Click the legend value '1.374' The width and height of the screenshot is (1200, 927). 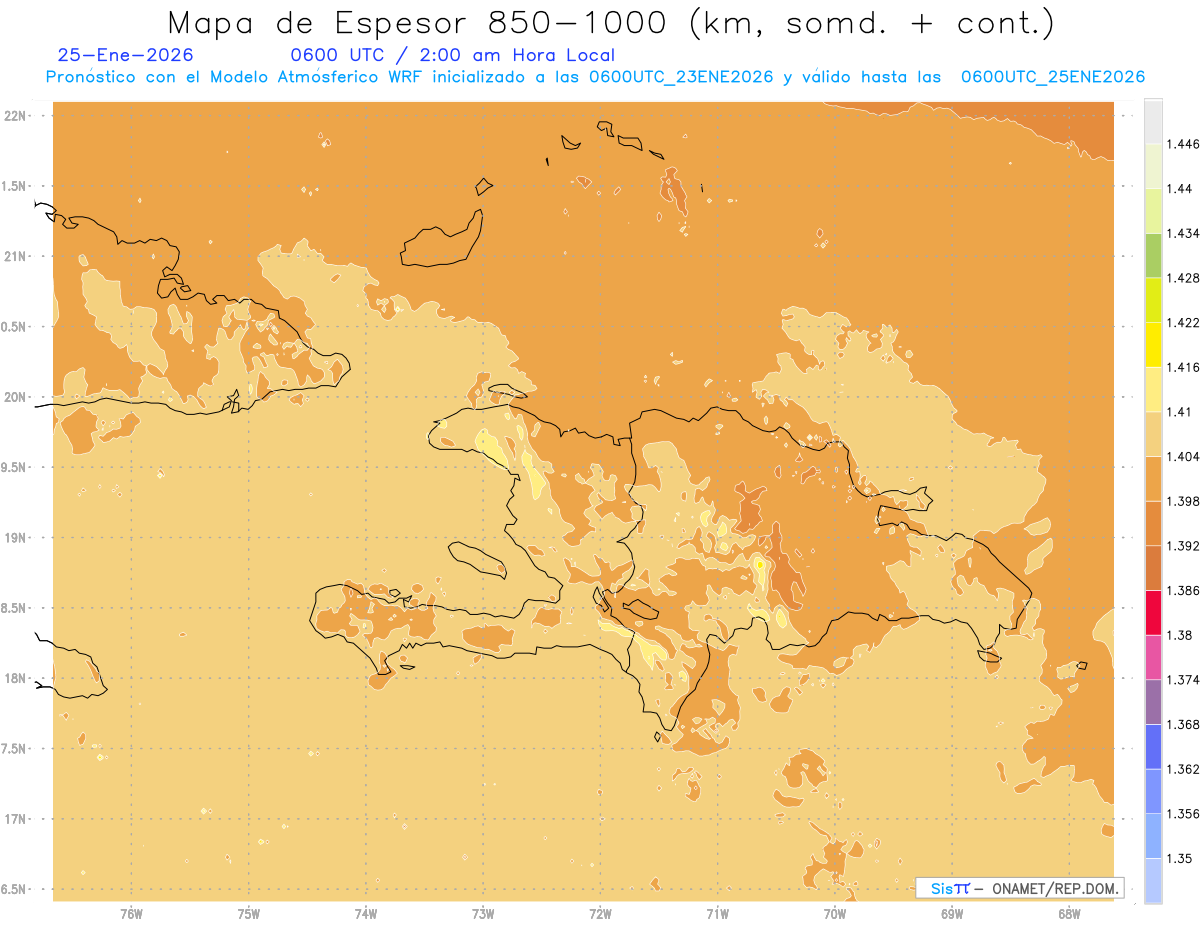(1183, 680)
